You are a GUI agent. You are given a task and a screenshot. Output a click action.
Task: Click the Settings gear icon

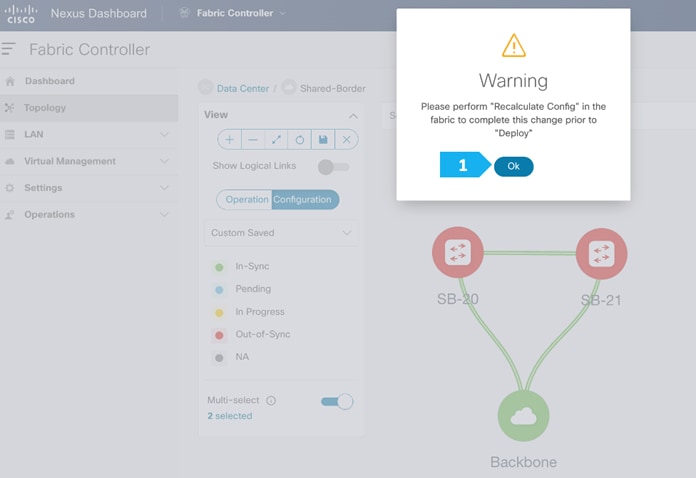(x=9, y=188)
